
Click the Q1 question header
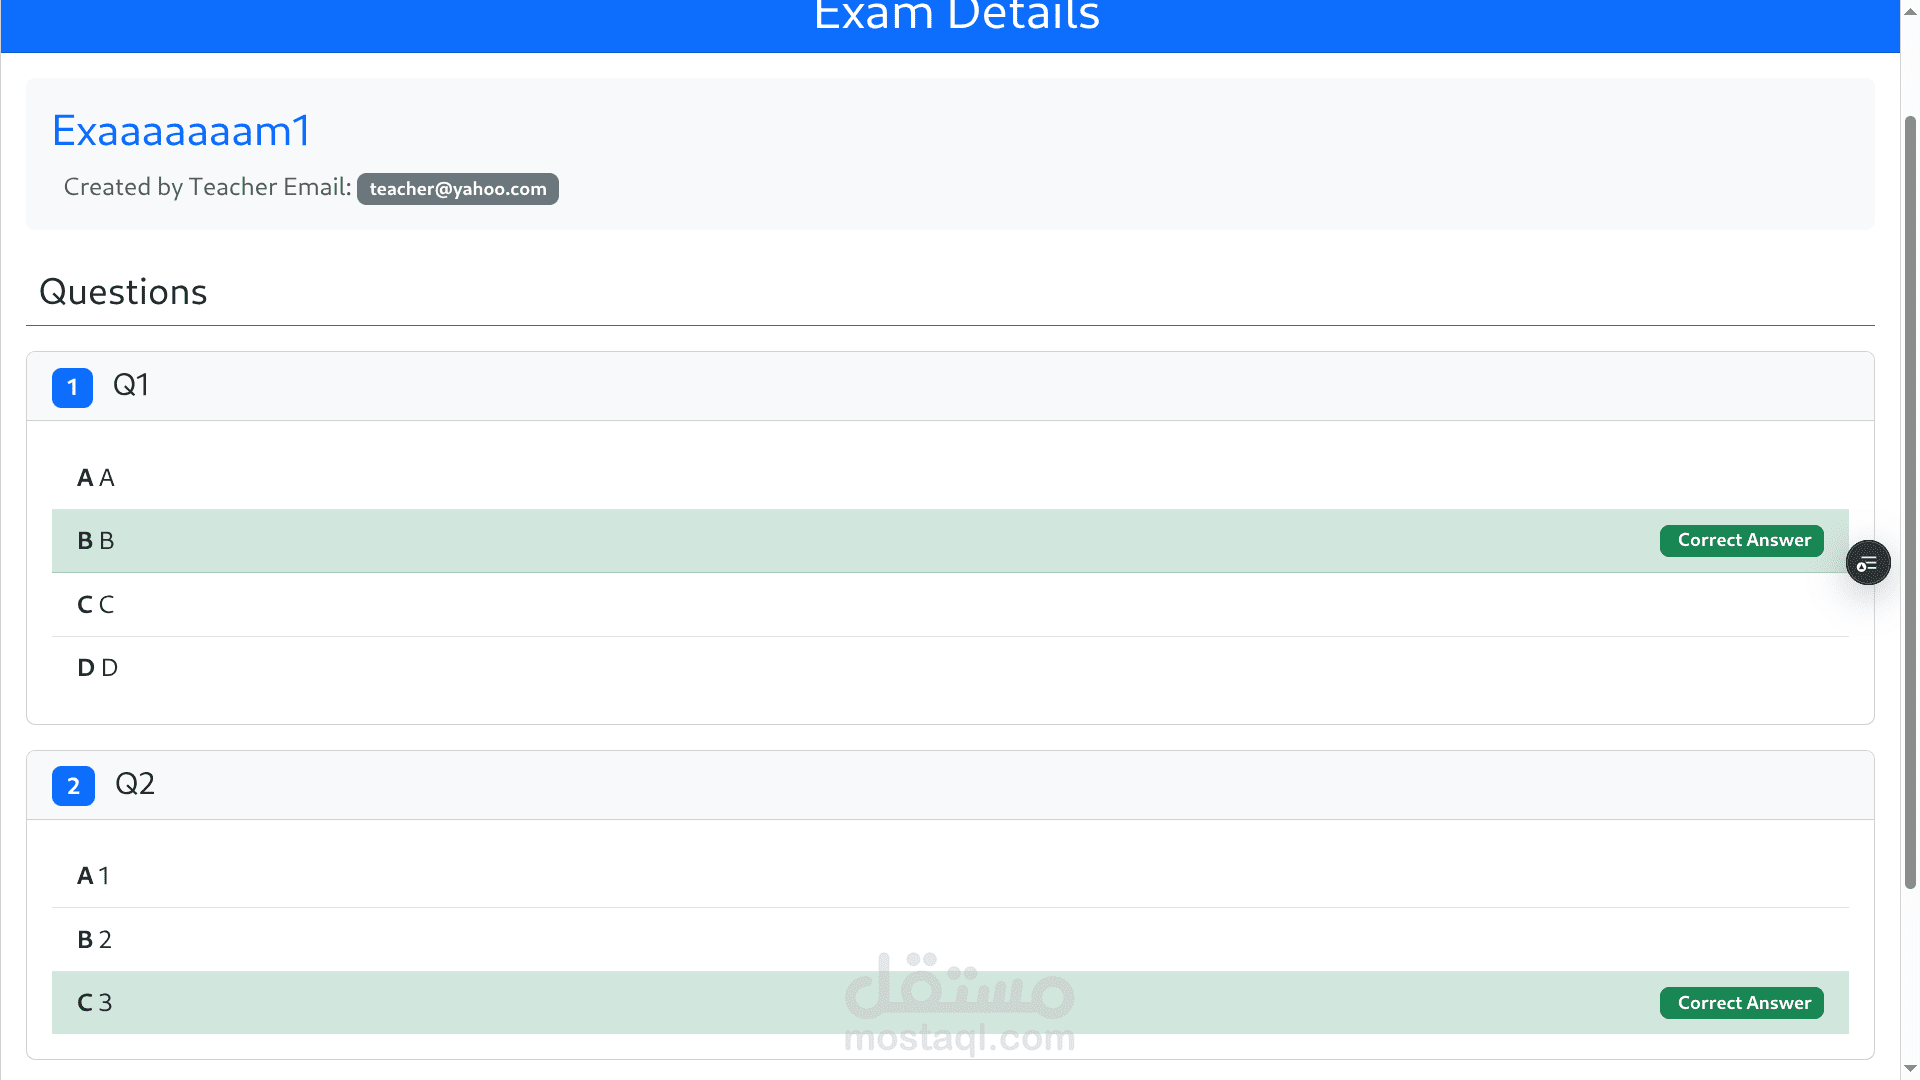(131, 385)
